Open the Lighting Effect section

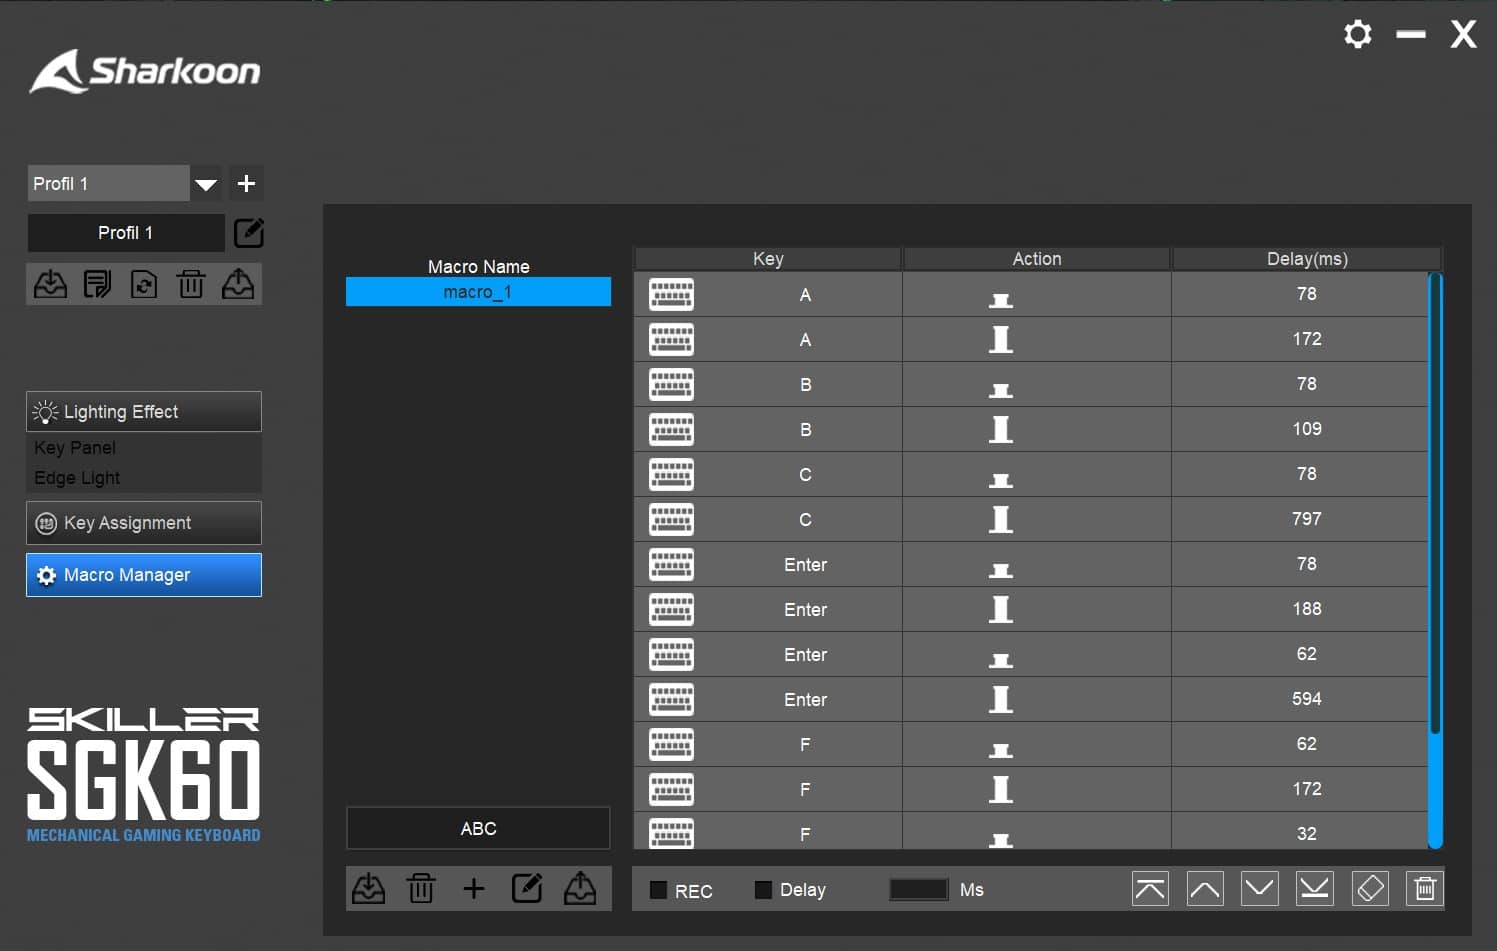[x=144, y=412]
